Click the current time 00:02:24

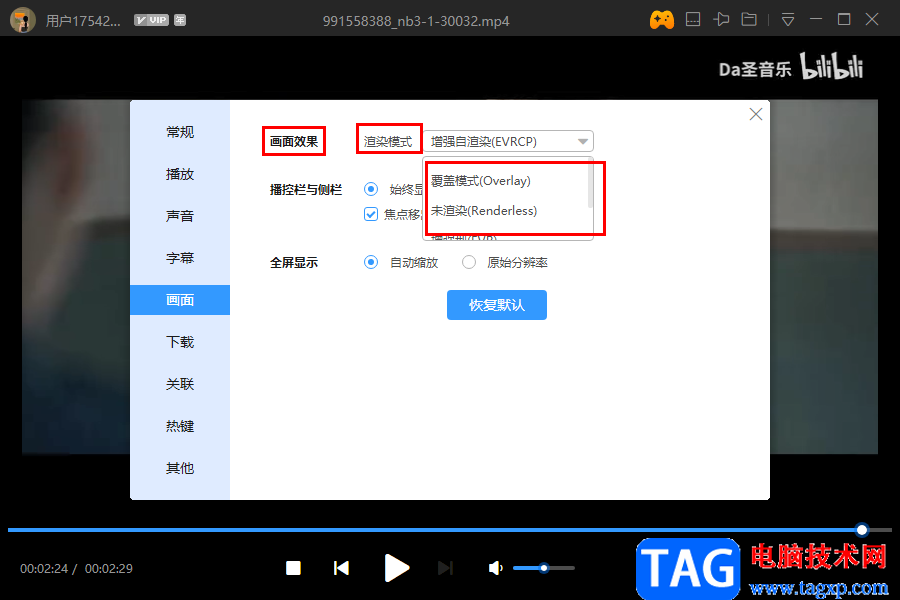click(44, 568)
